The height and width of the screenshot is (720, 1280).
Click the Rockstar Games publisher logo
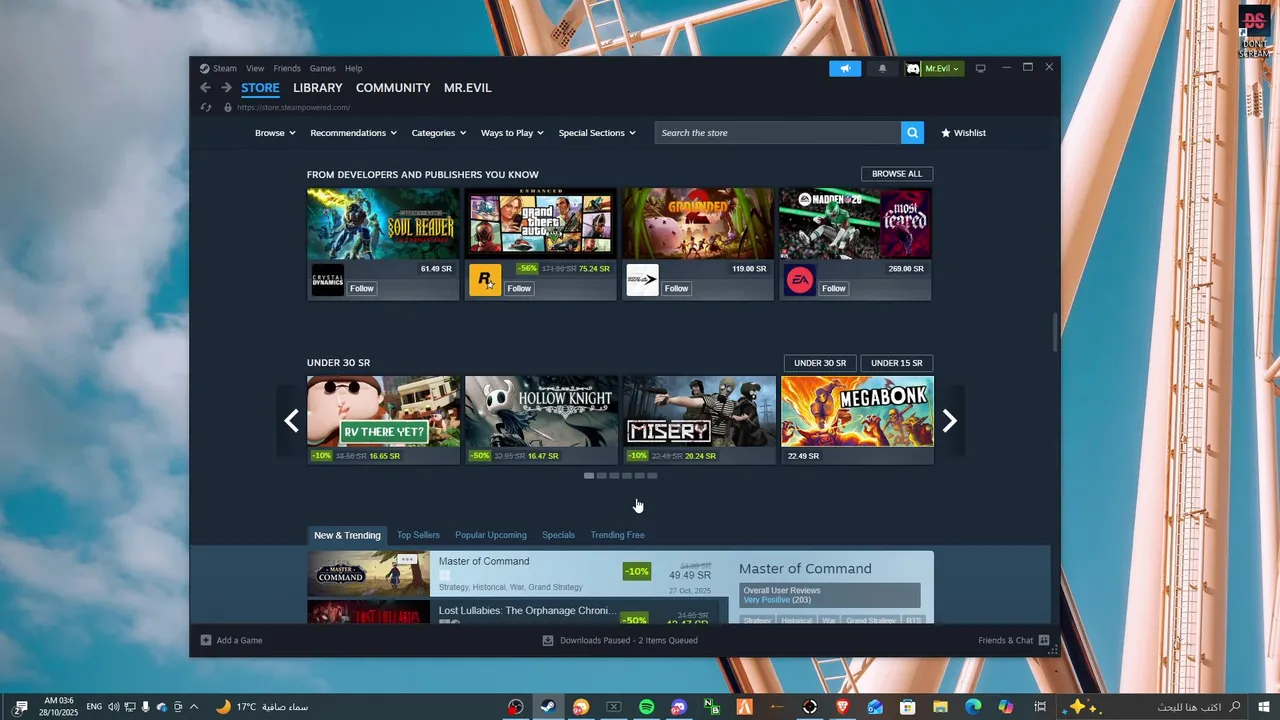[x=485, y=280]
